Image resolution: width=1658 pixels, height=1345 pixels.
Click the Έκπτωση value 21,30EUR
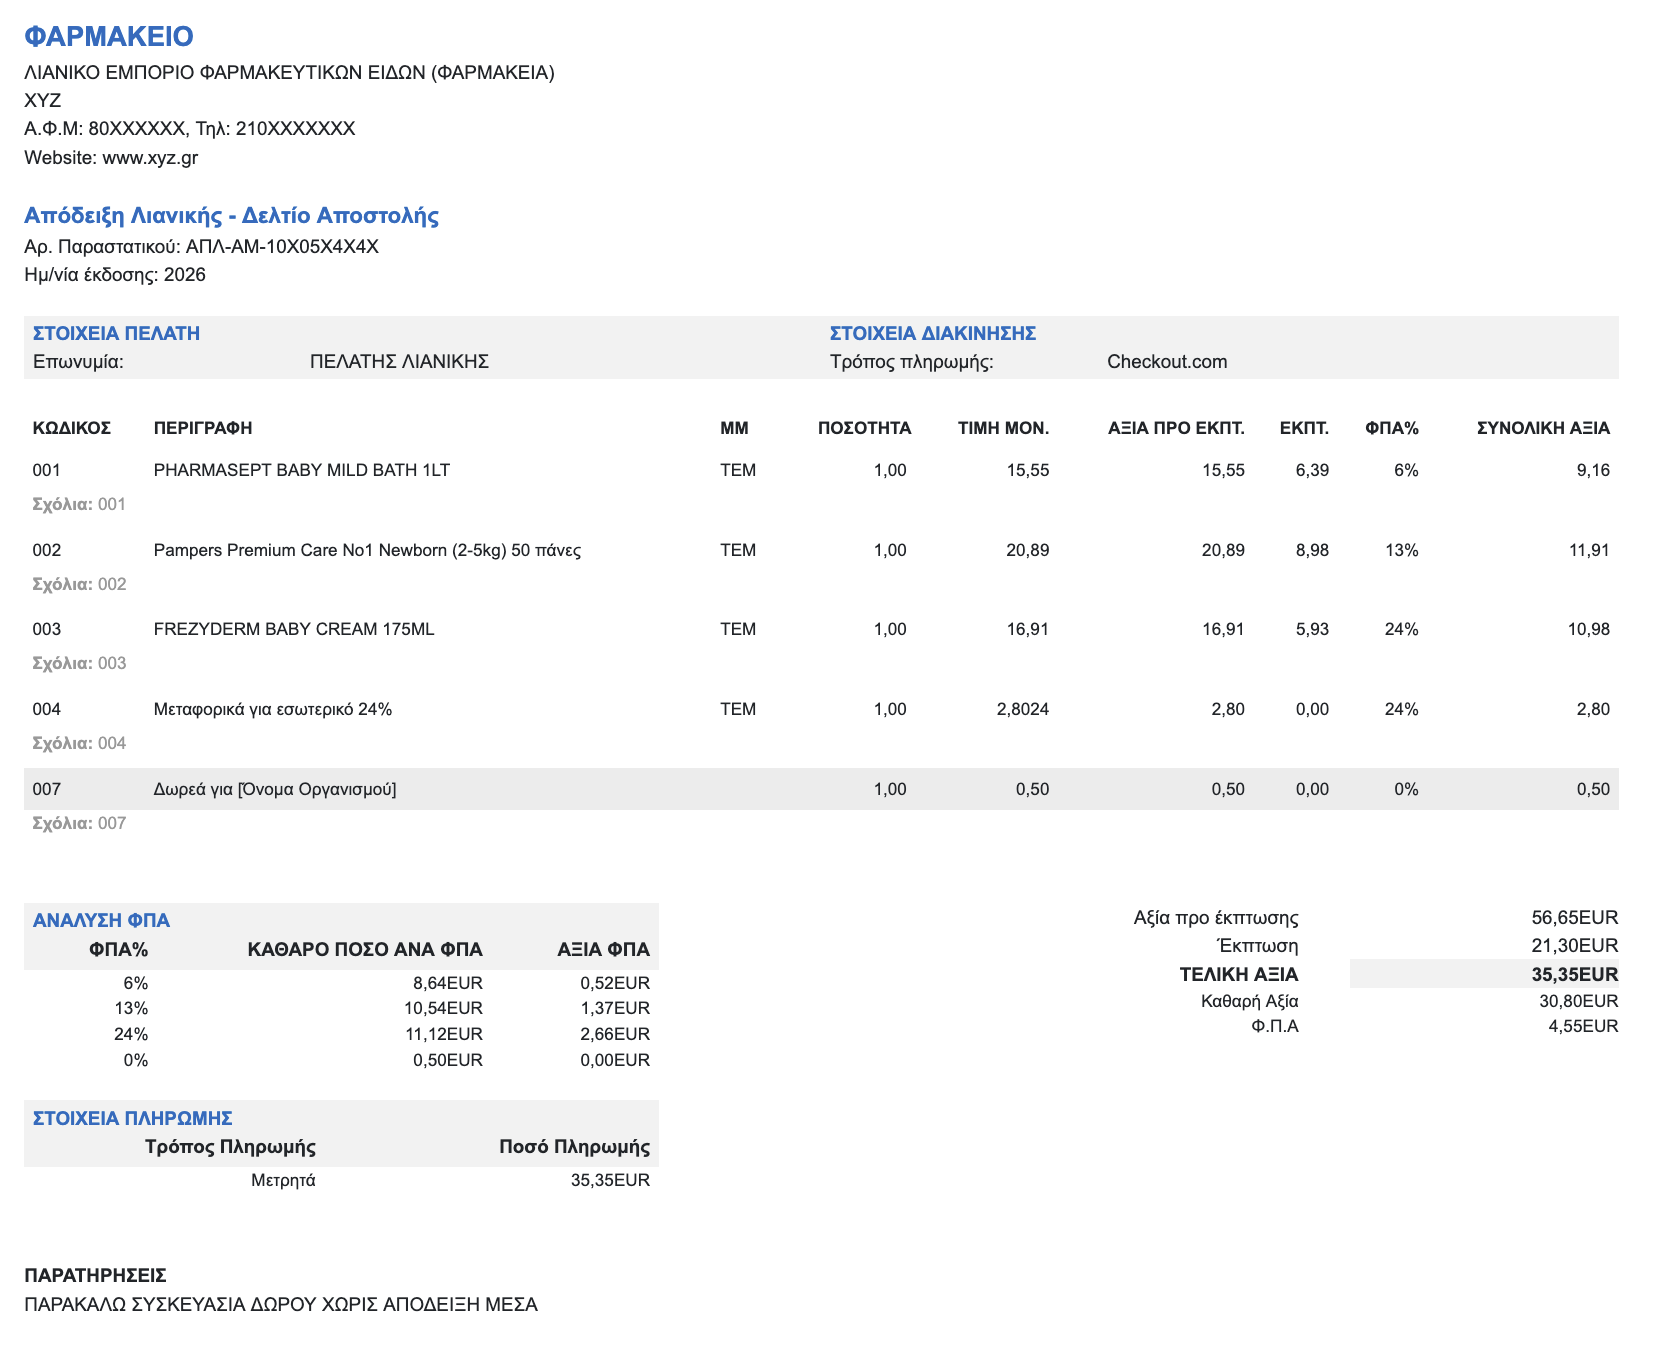[x=1574, y=946]
